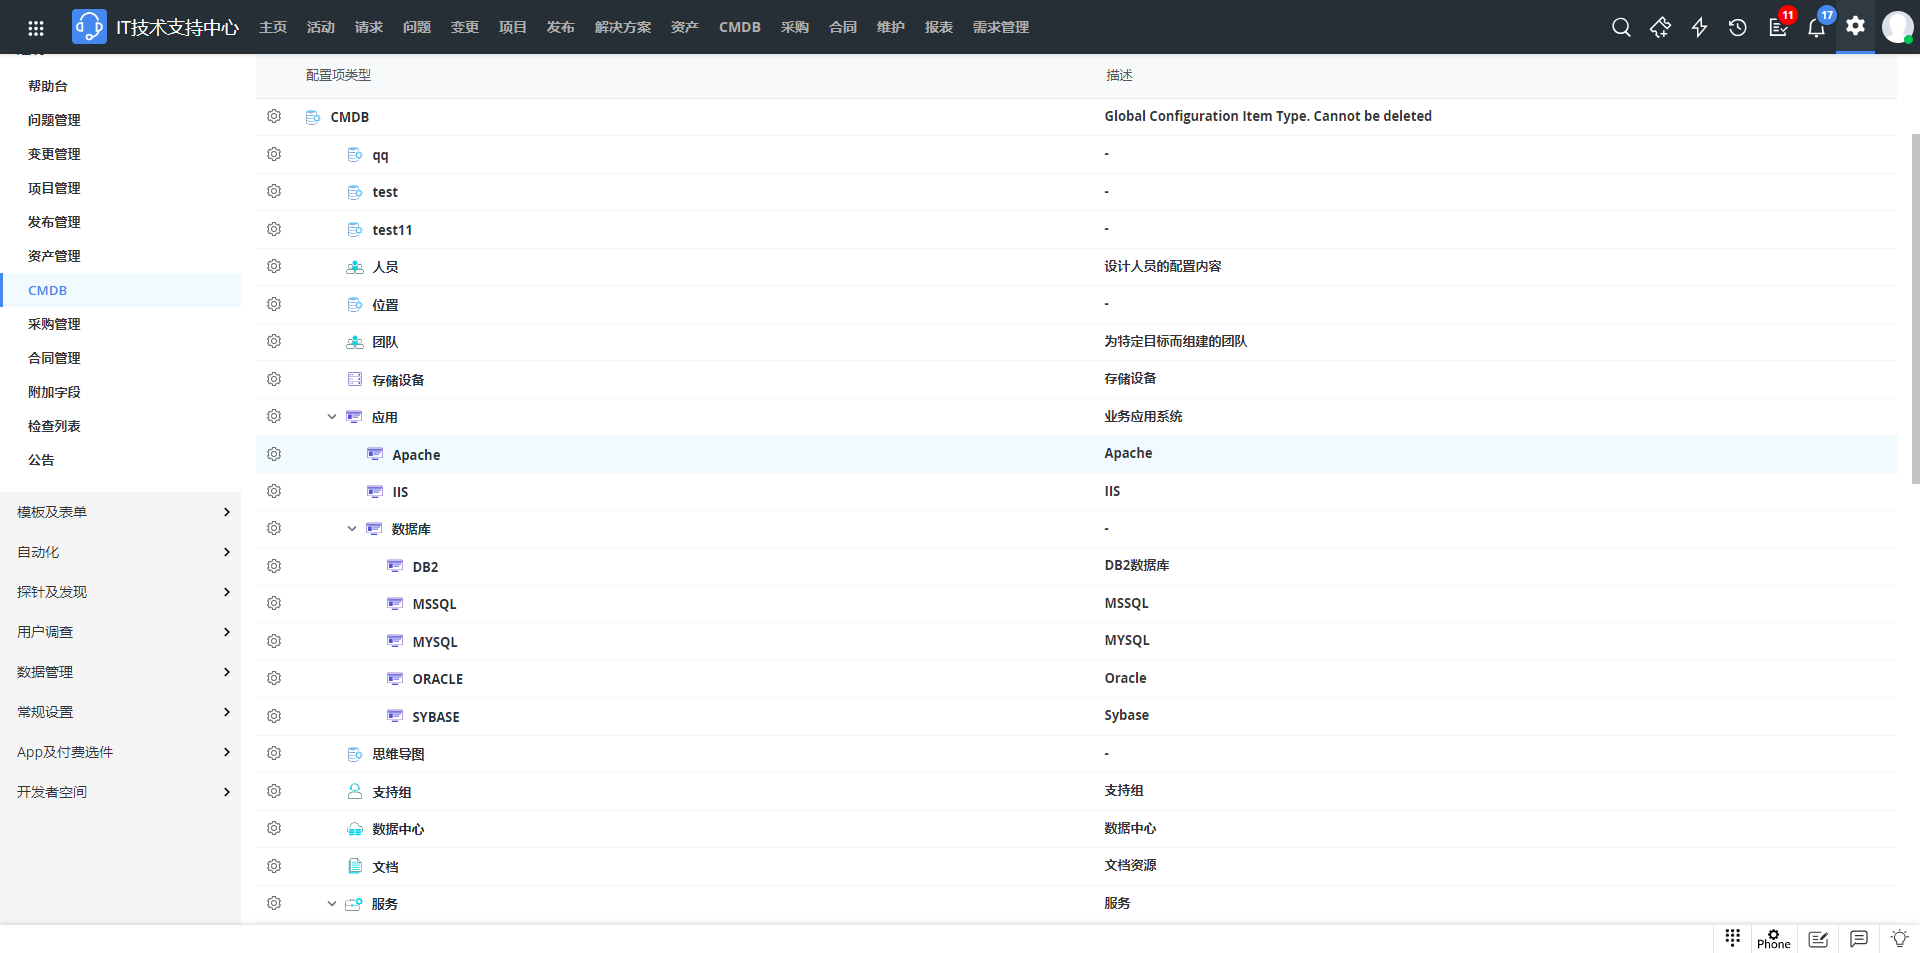The image size is (1920, 953).
Task: Click the gear icon for the 数据中心 row
Action: click(274, 828)
